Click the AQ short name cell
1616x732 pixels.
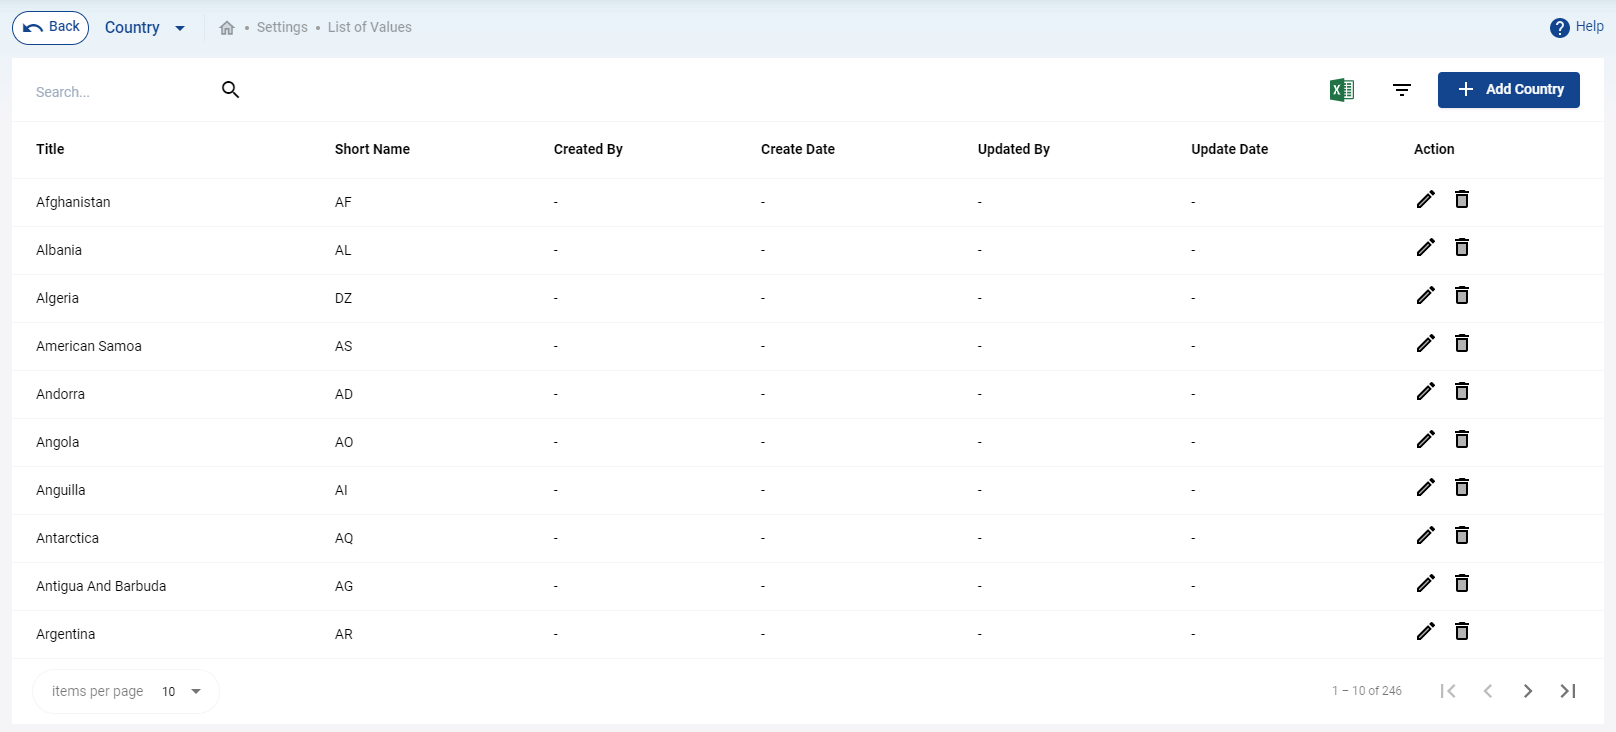pyautogui.click(x=344, y=538)
